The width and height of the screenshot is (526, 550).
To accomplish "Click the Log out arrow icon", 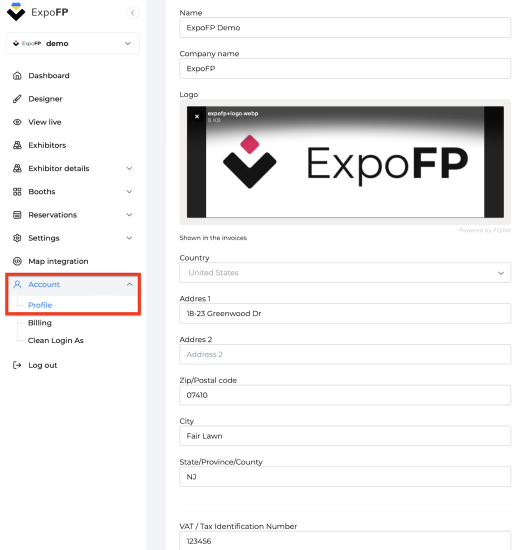I will click(x=17, y=365).
